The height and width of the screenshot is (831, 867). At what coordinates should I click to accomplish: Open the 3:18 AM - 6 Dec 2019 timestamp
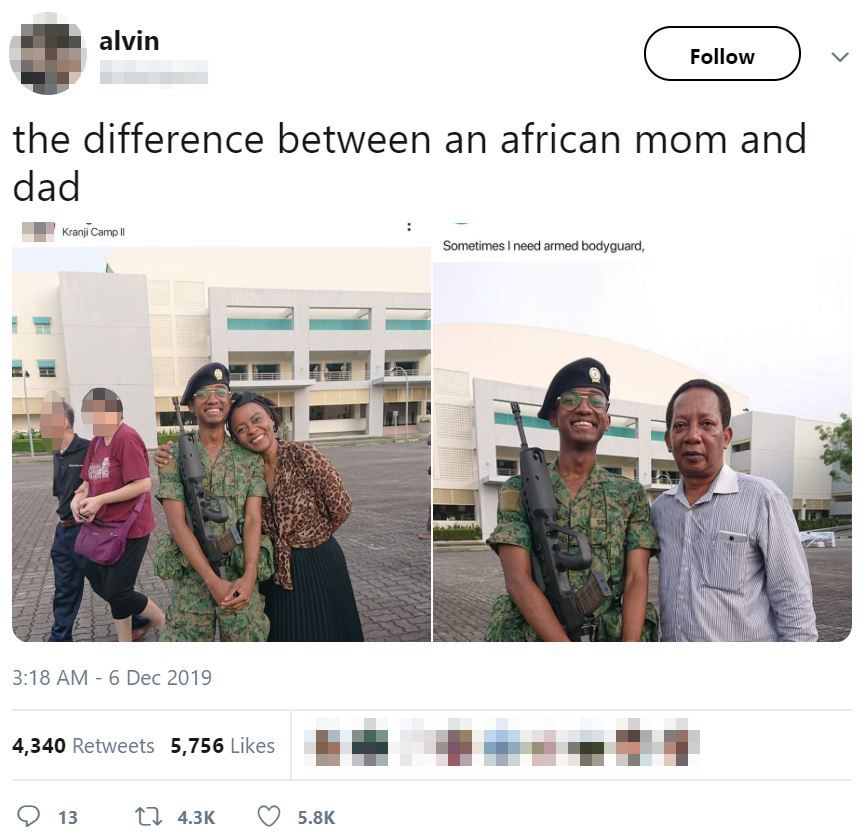(x=112, y=677)
